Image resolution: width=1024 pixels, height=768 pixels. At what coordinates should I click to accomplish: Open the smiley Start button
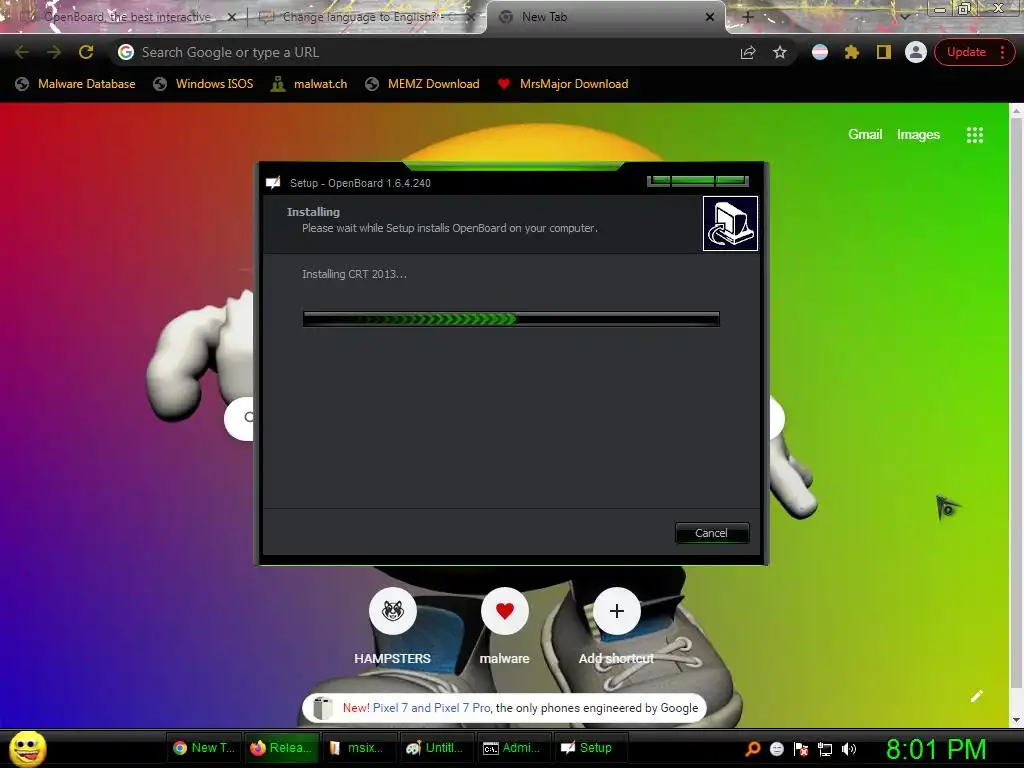(27, 748)
